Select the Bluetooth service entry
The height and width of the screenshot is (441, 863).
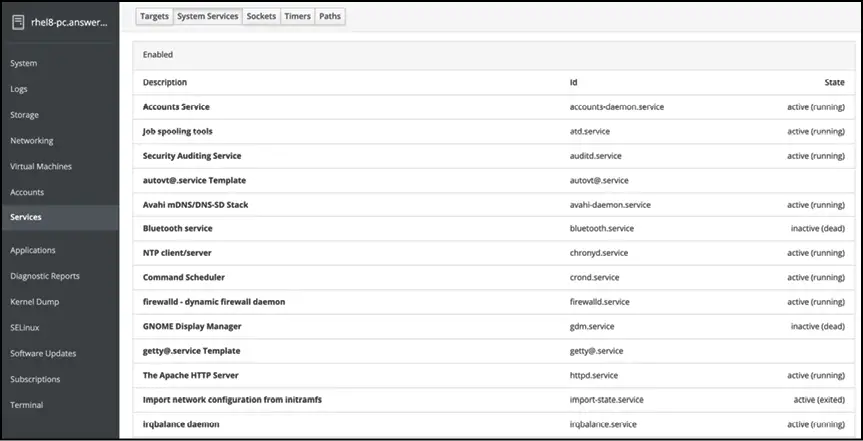coord(178,229)
